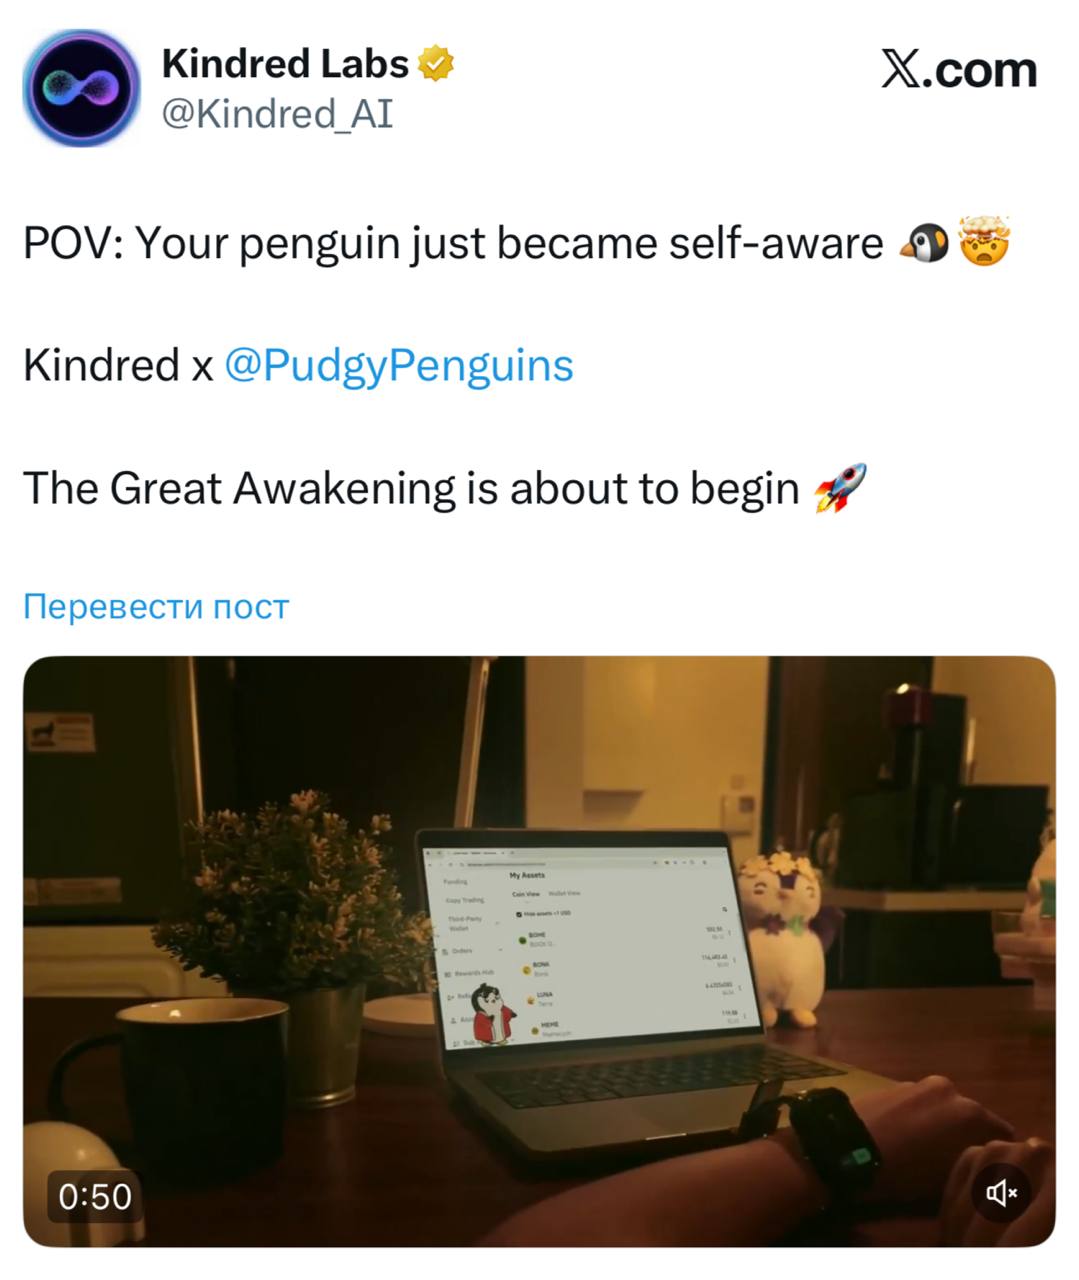Switch to the Coin View tab
Image resolution: width=1079 pixels, height=1280 pixels.
coord(526,894)
